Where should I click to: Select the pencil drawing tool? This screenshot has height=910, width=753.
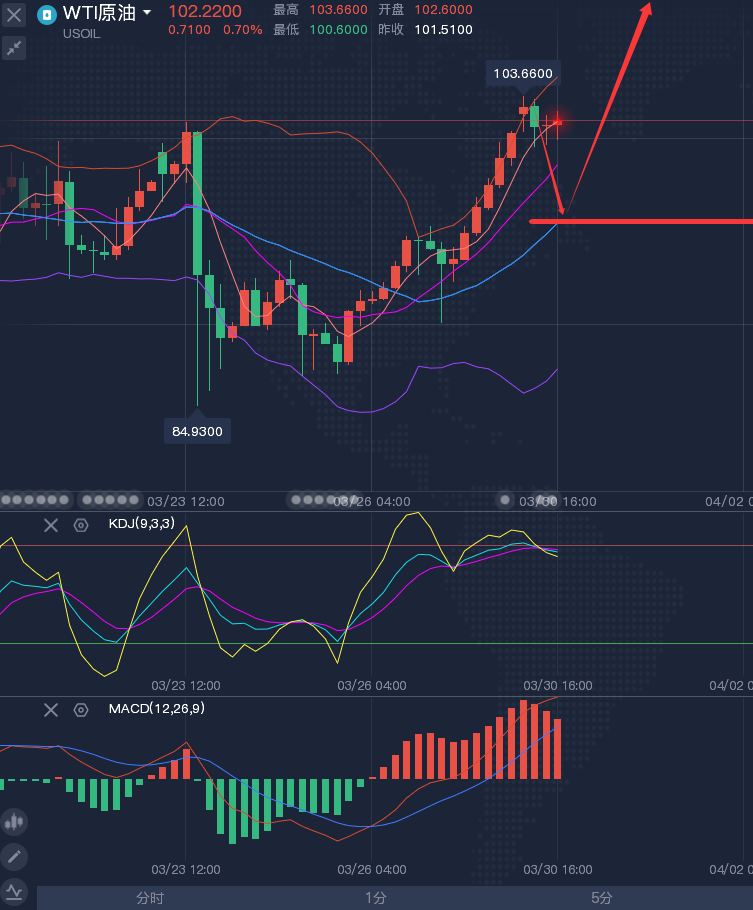[x=14, y=857]
